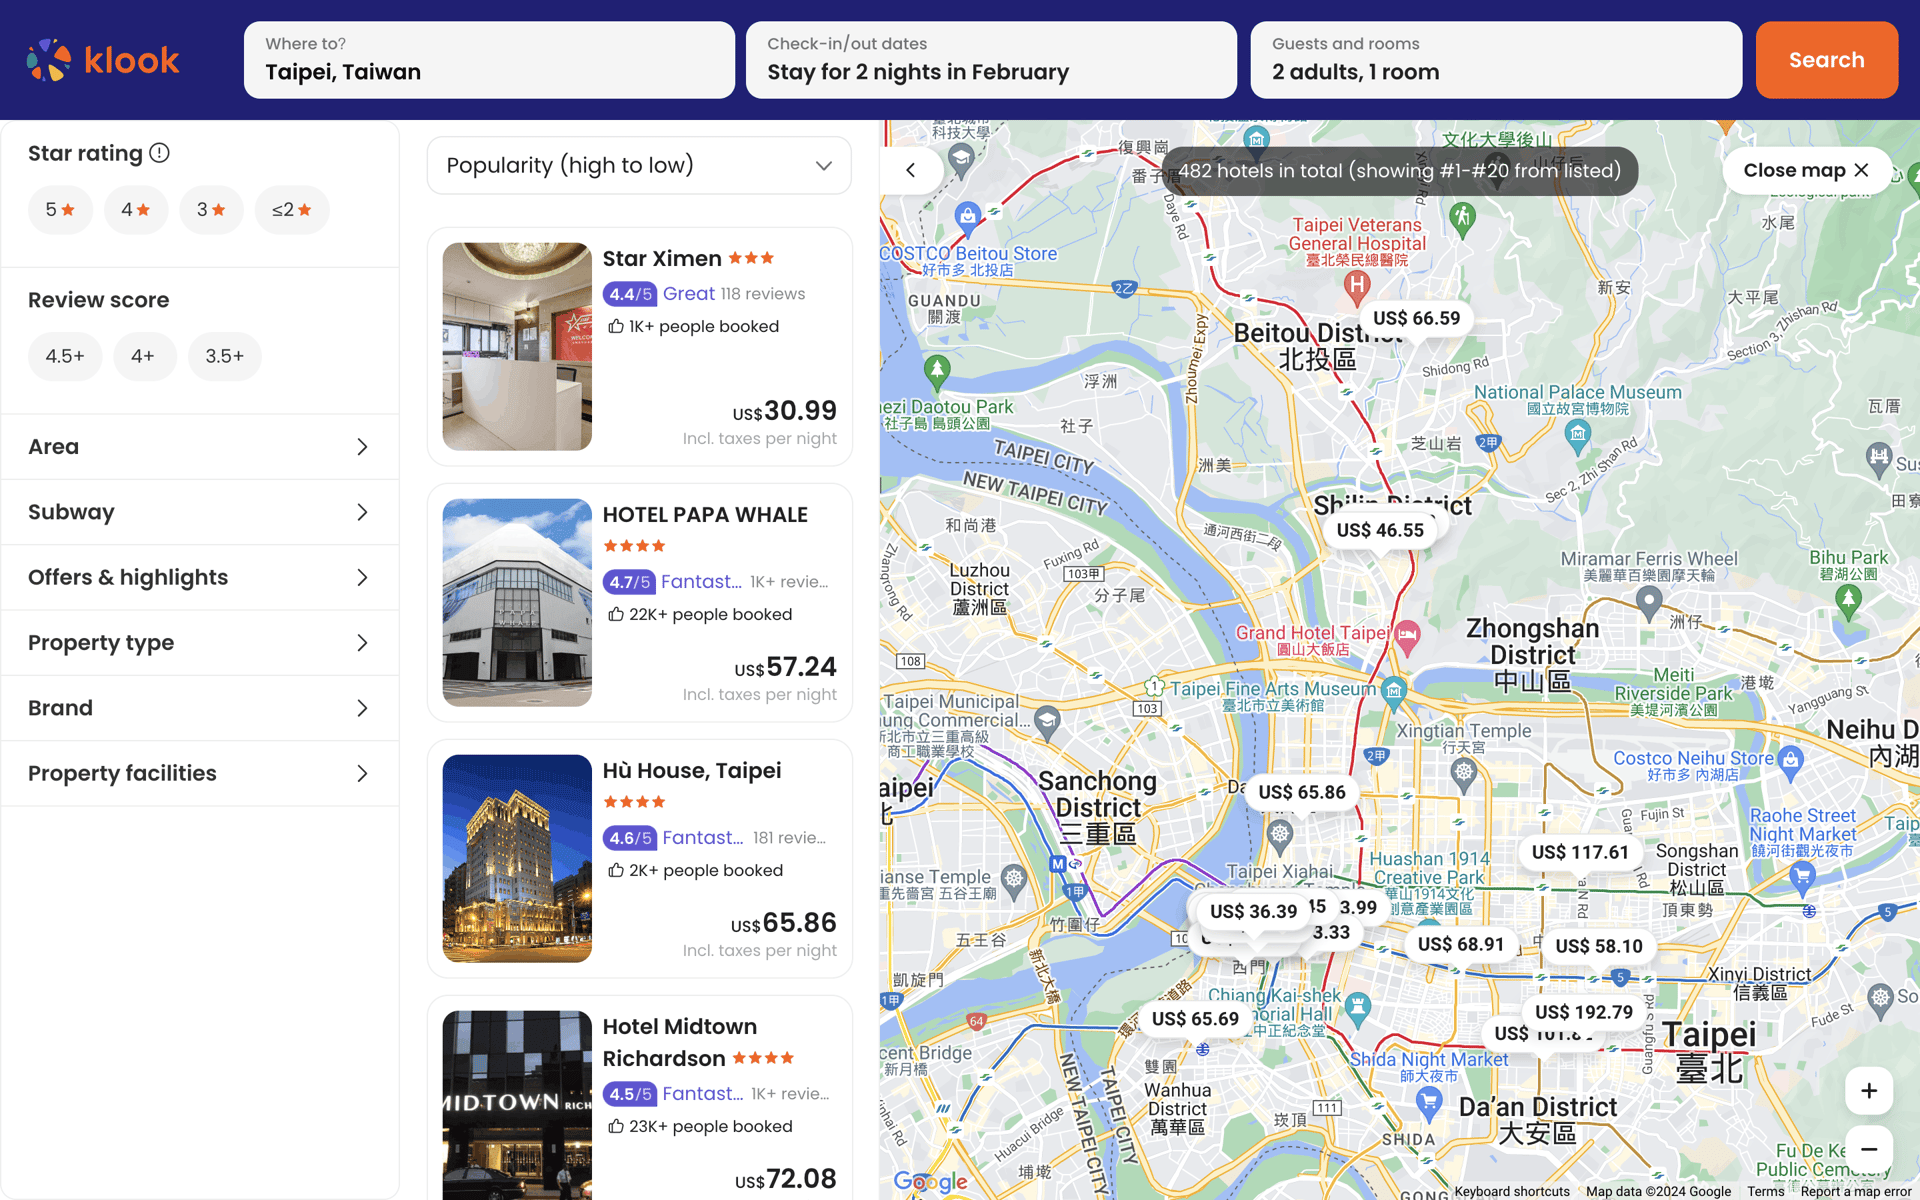Open star rating info tooltip icon
This screenshot has height=1200, width=1920.
coord(159,153)
